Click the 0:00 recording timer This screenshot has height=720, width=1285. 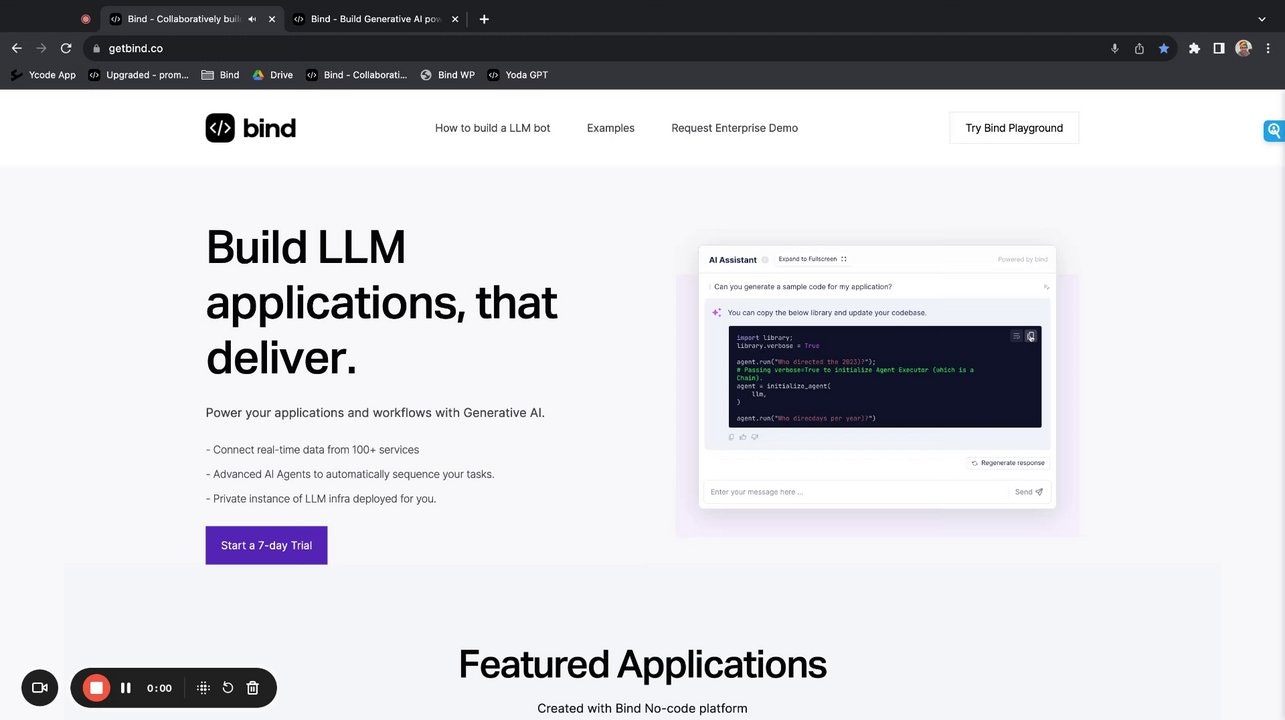pyautogui.click(x=159, y=688)
